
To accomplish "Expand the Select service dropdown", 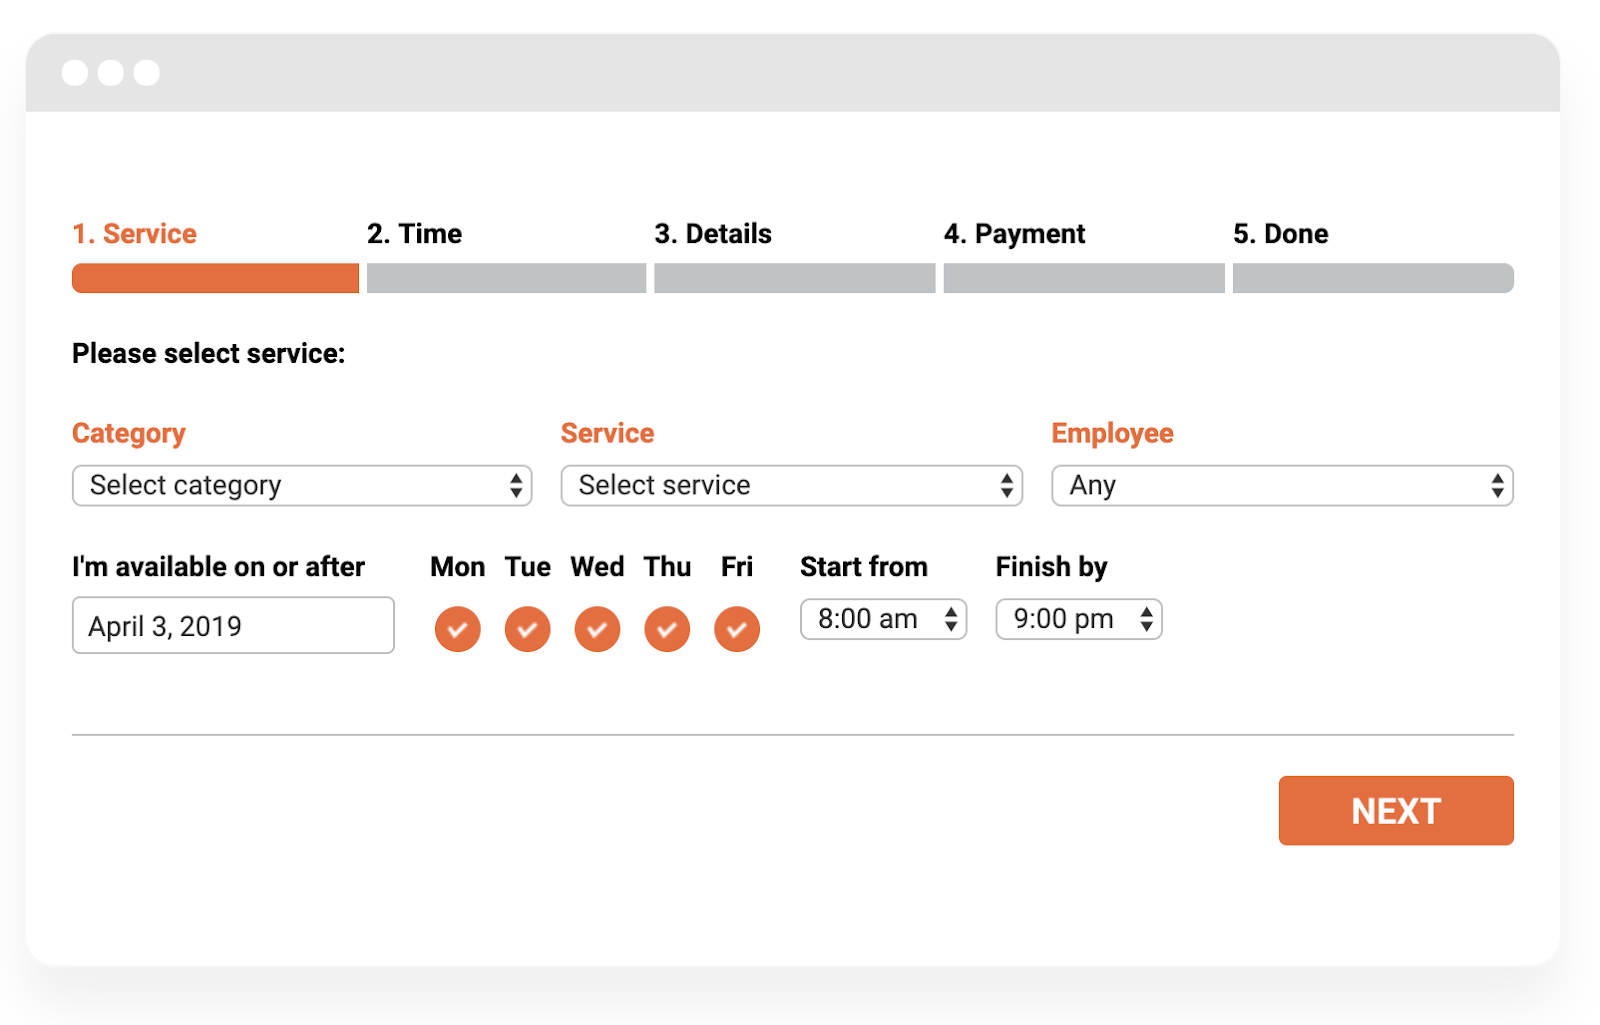I will (791, 486).
